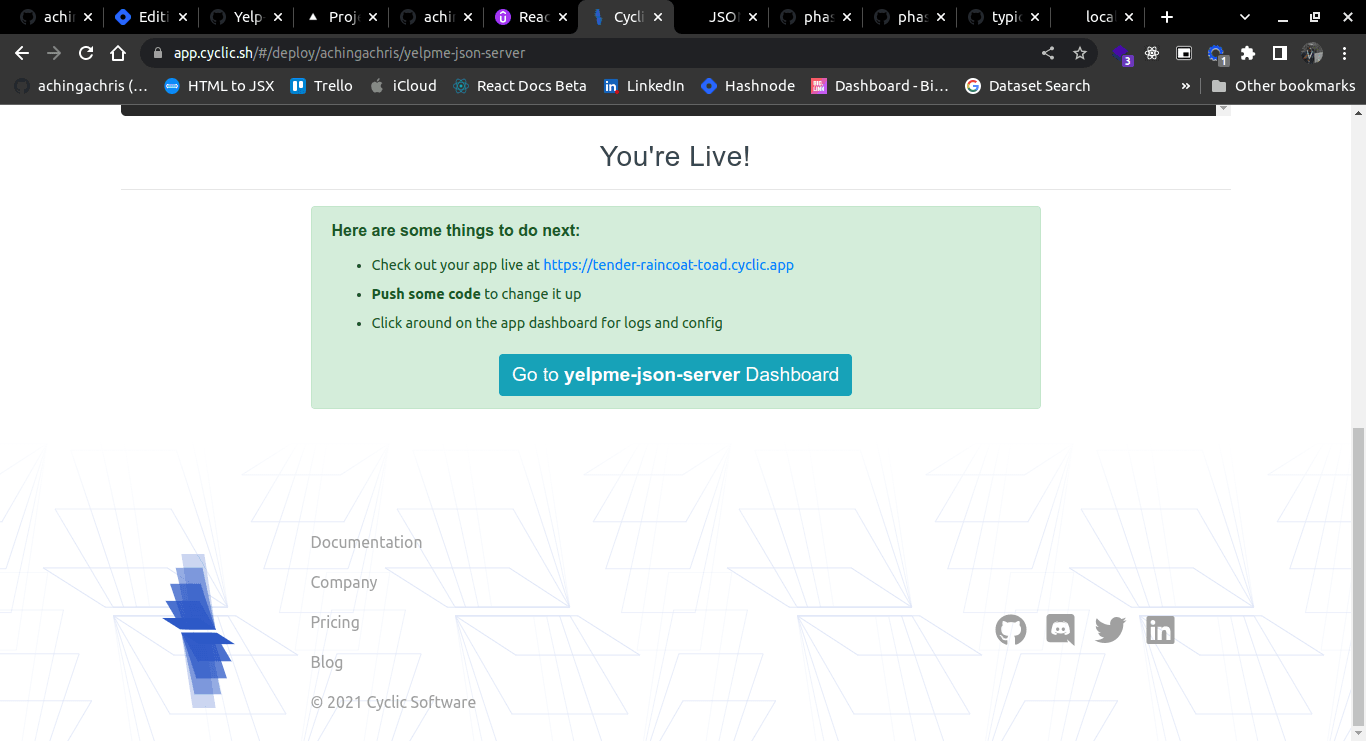Open Documentation footer link

point(366,542)
